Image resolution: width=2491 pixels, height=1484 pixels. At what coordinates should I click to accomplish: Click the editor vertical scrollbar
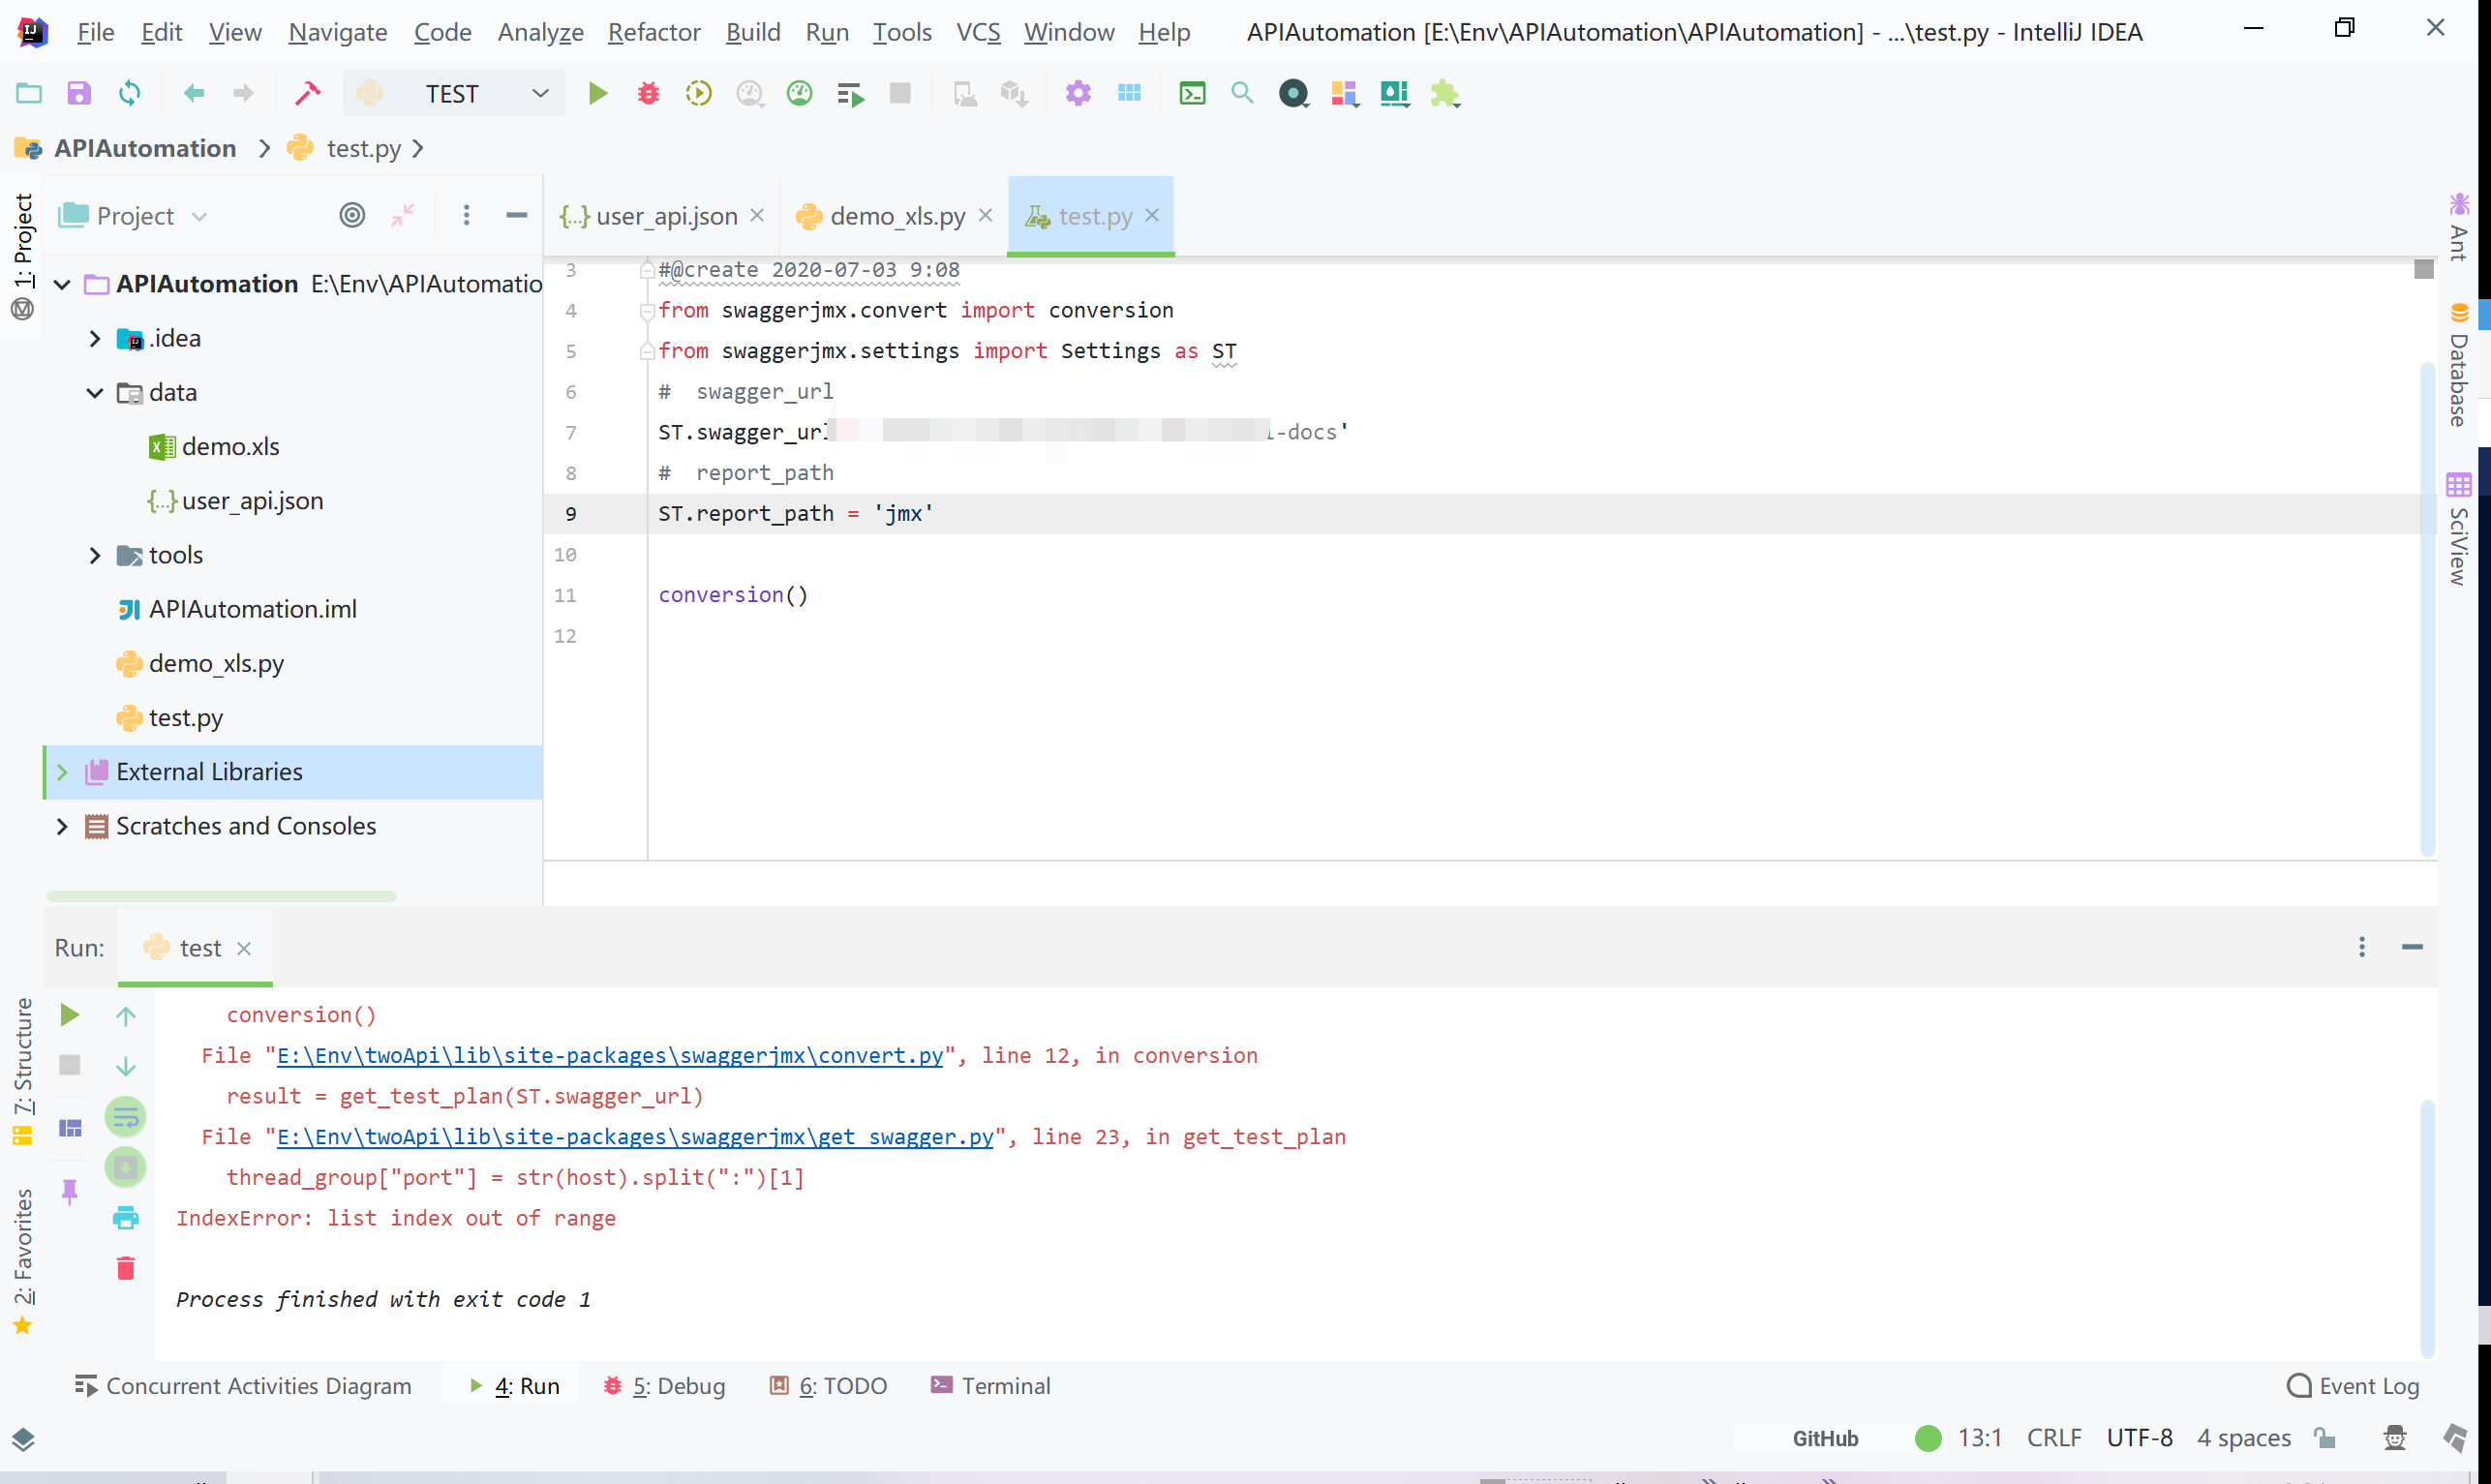(2427, 610)
